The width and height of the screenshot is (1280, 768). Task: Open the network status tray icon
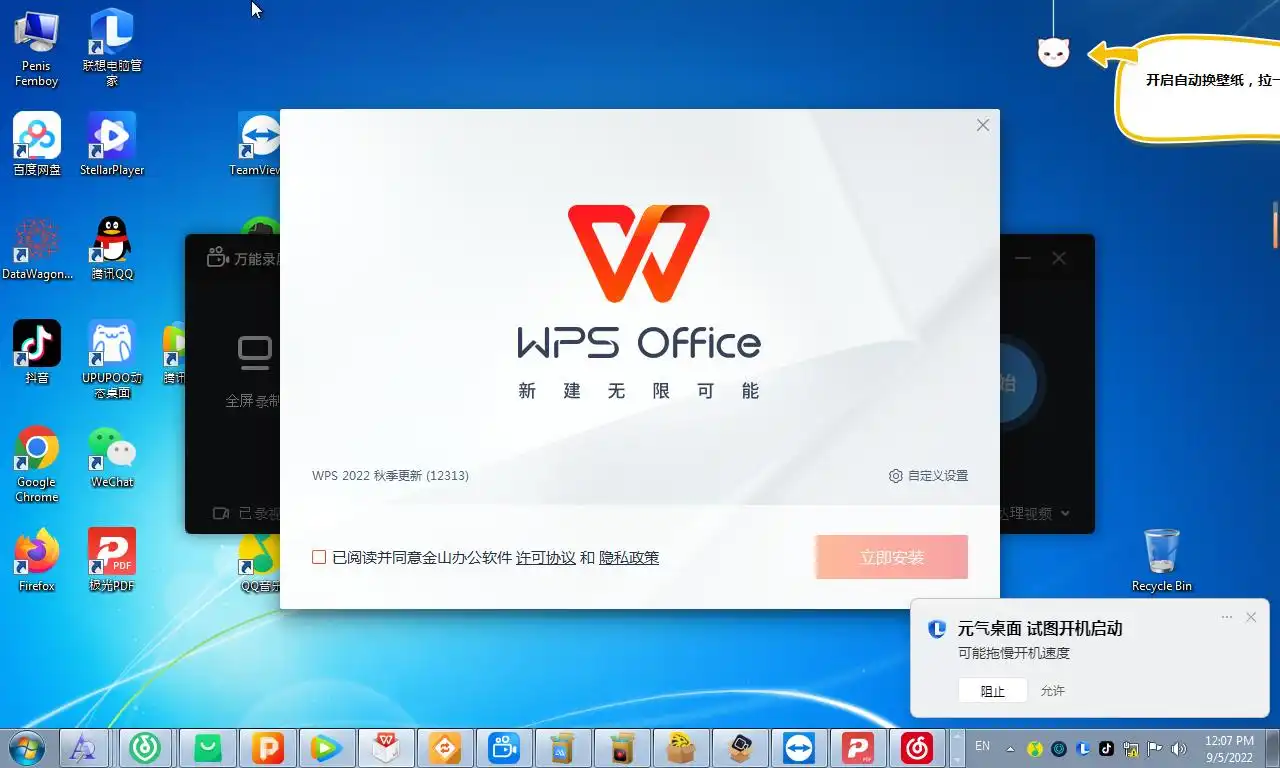[1131, 748]
